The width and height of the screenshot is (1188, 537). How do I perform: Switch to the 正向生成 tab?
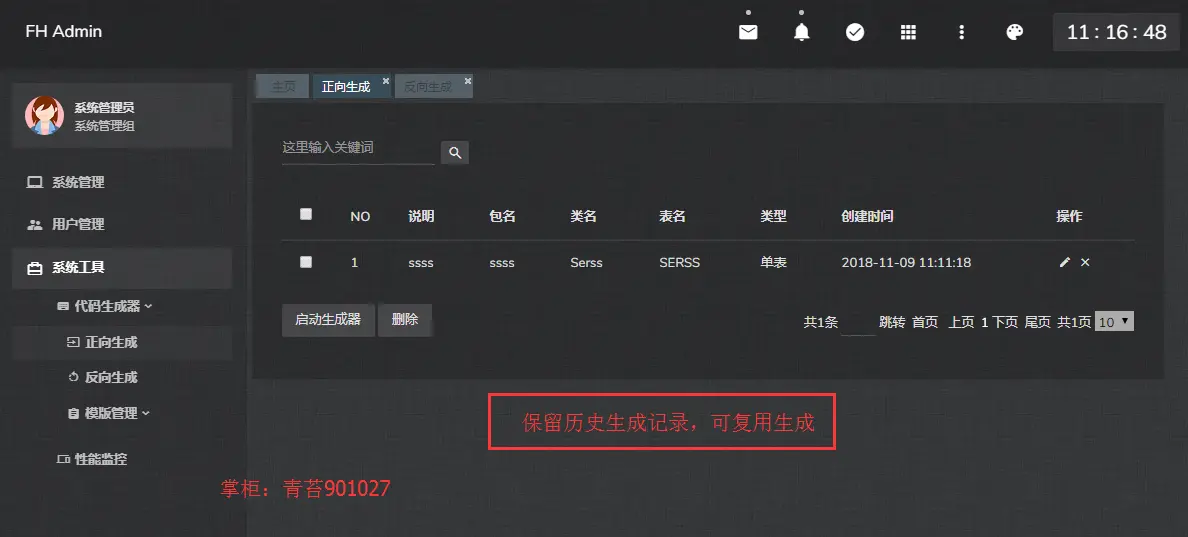pyautogui.click(x=346, y=86)
